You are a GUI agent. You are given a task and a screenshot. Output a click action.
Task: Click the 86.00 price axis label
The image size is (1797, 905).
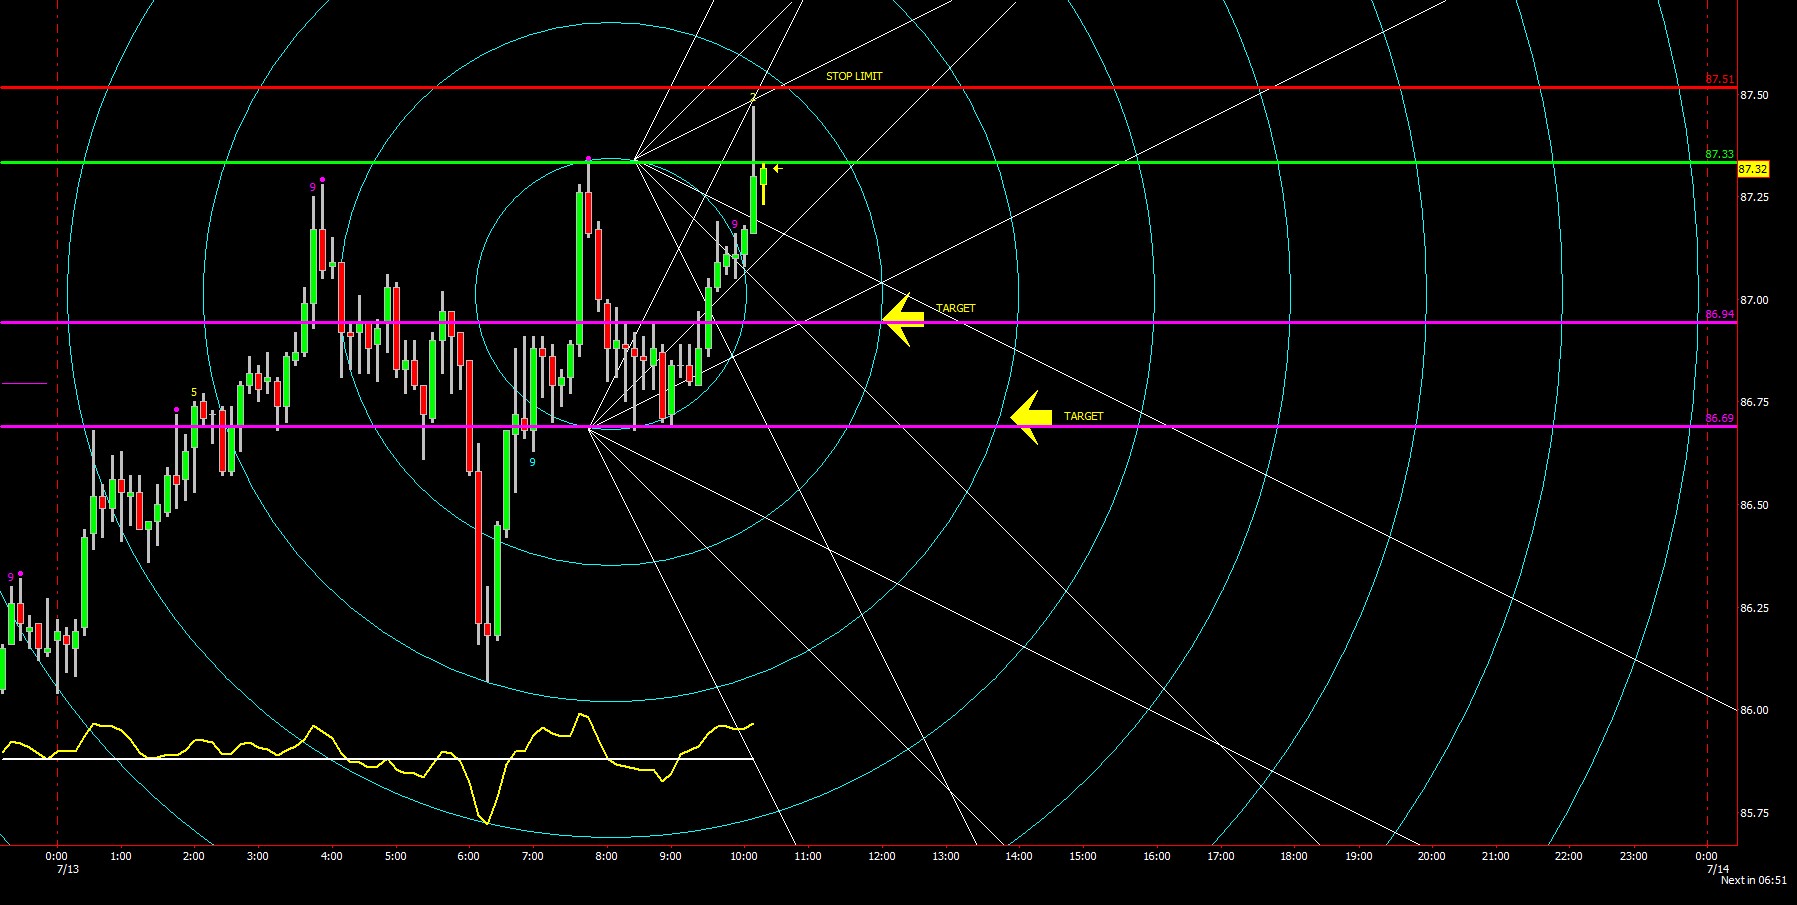point(1754,710)
